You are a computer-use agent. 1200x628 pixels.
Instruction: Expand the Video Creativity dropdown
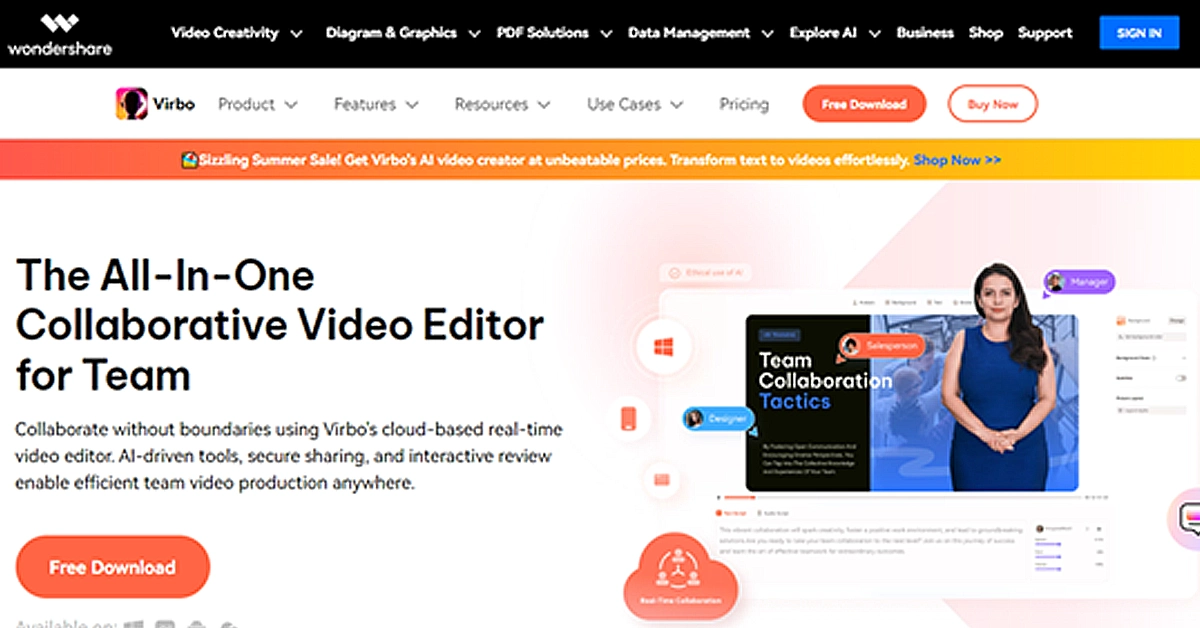[x=237, y=33]
